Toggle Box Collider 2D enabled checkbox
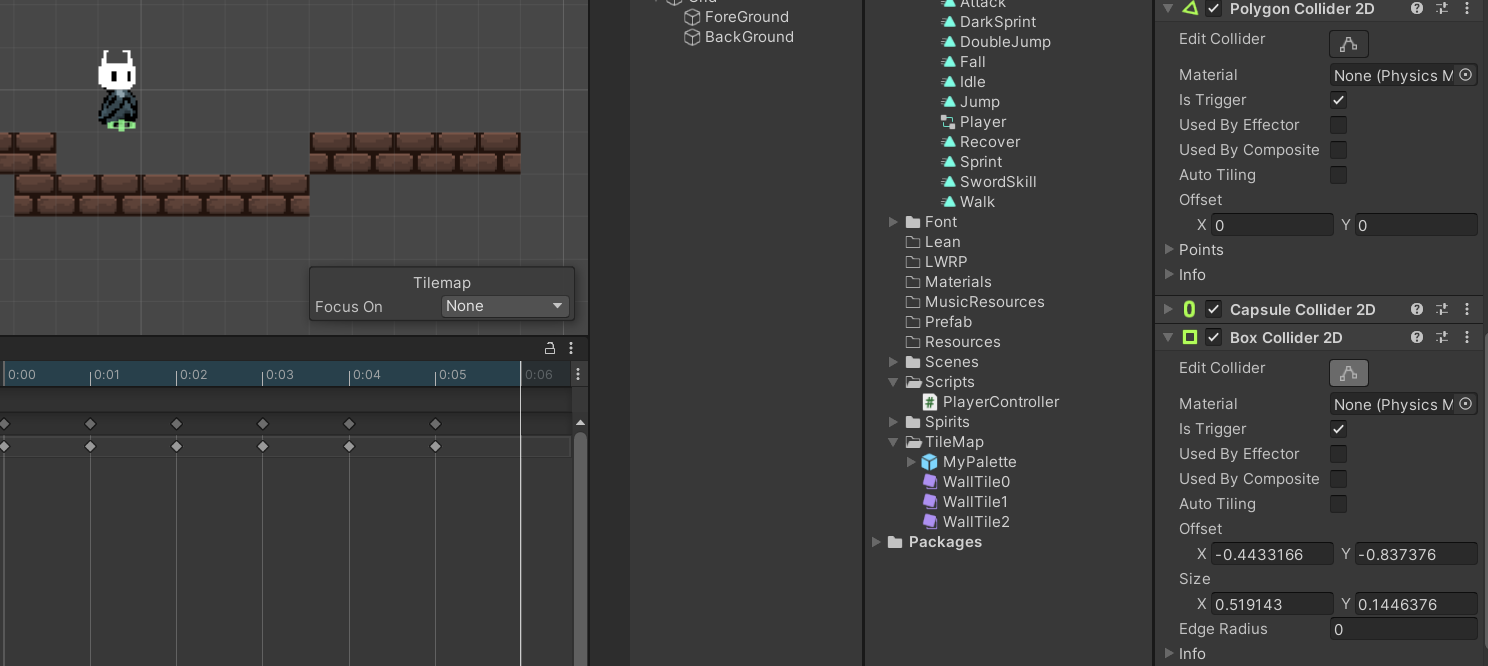The height and width of the screenshot is (666, 1488). 1214,338
